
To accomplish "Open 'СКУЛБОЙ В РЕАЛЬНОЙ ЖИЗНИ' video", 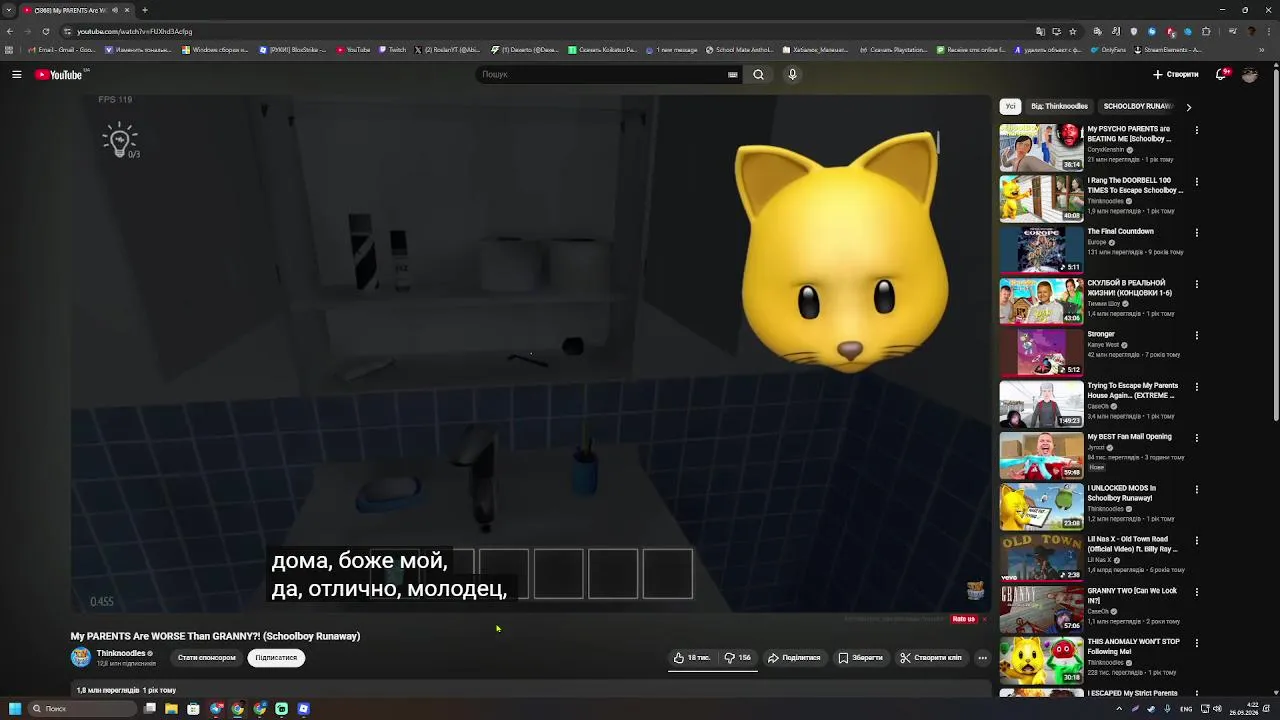I will pyautogui.click(x=1041, y=301).
